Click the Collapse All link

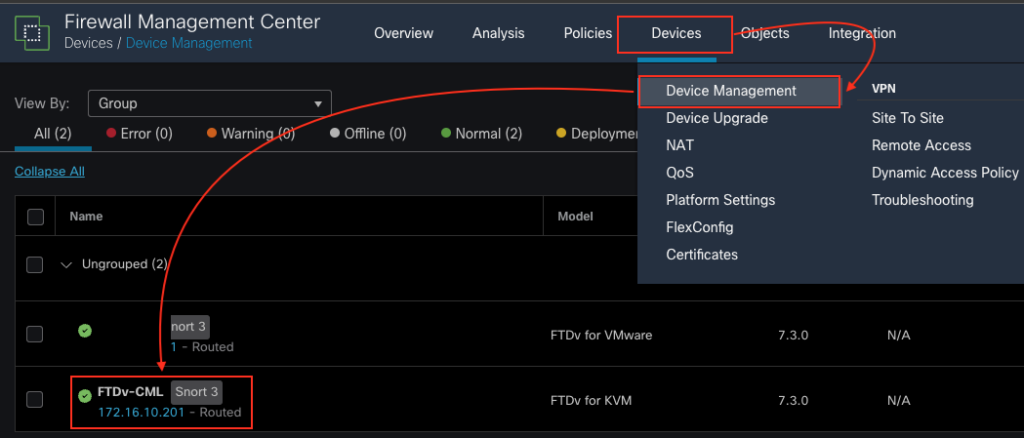[49, 171]
